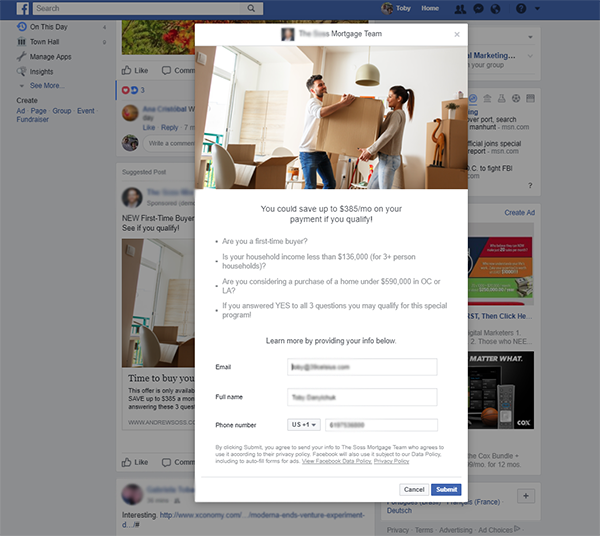Focus the Facebook search field

137,8
